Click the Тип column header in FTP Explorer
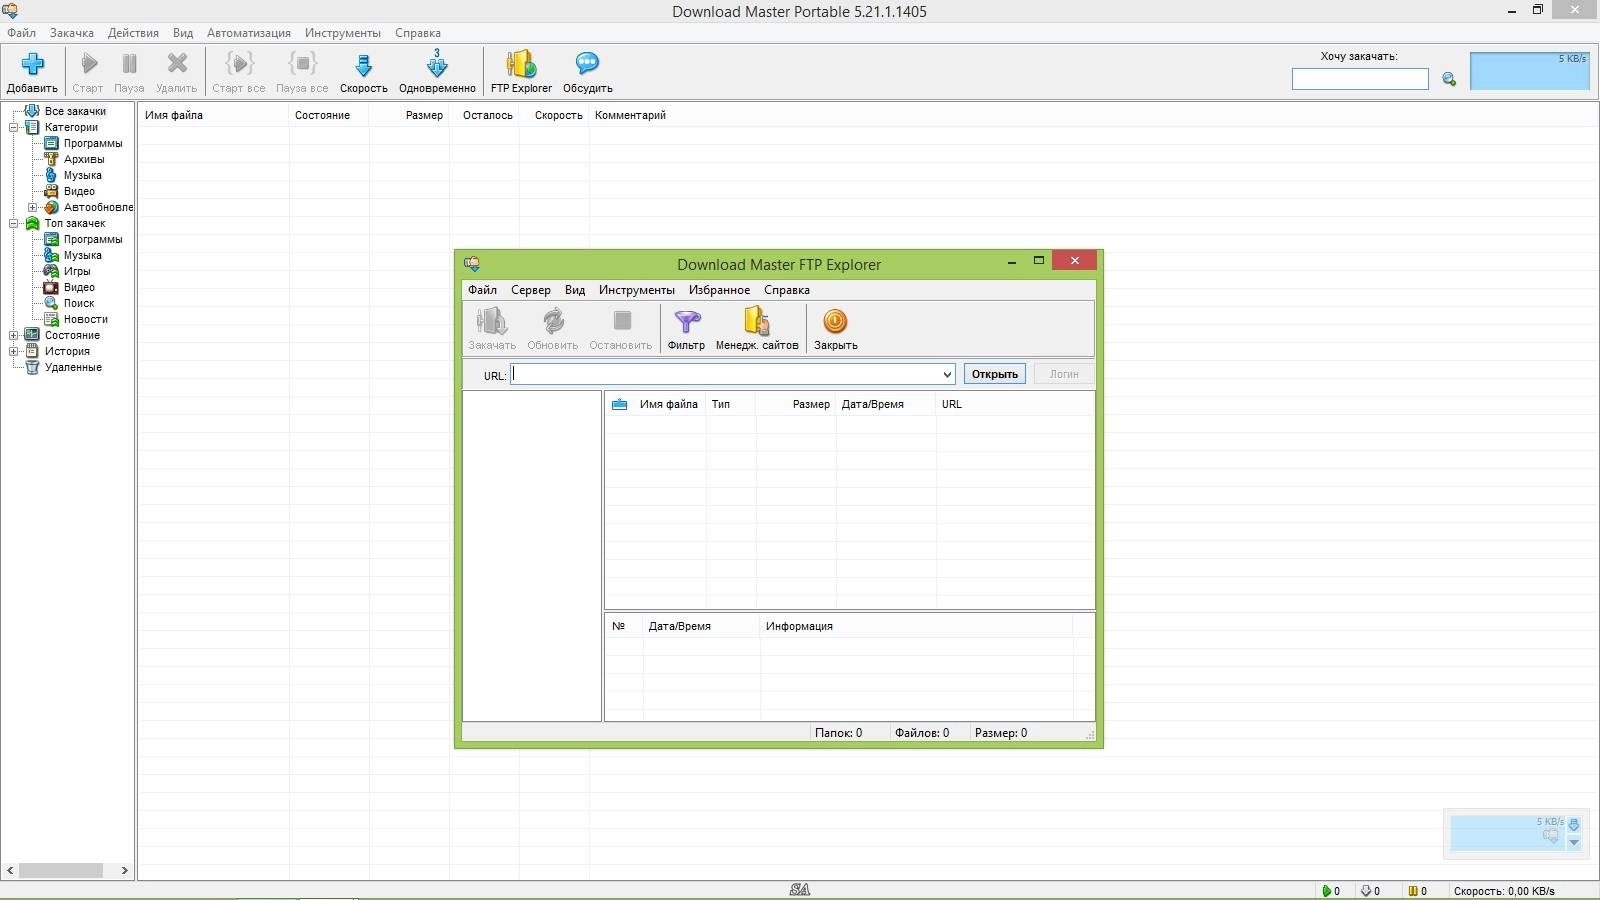1600x900 pixels. click(x=731, y=404)
